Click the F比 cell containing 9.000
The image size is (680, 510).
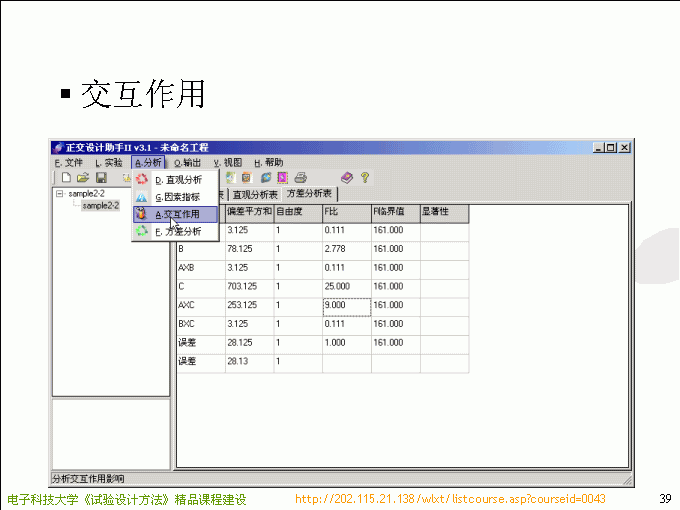[346, 305]
